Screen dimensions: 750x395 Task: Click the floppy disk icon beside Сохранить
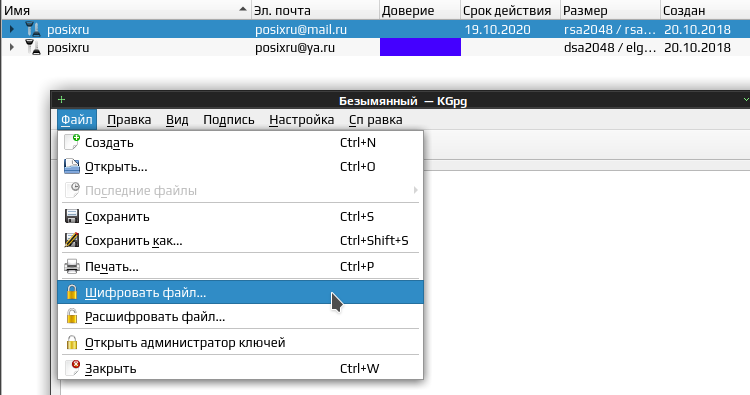tap(72, 216)
